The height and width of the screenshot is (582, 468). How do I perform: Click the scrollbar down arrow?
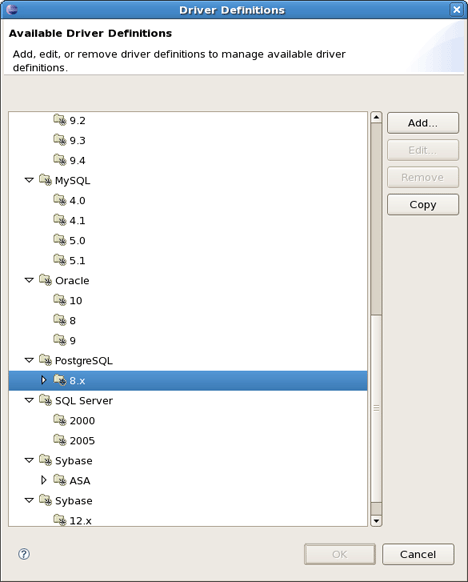(x=376, y=521)
